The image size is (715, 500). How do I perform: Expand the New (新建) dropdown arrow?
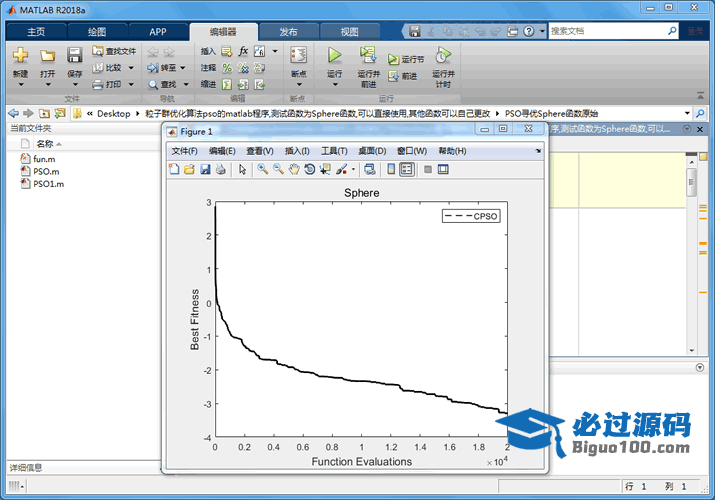(x=21, y=85)
